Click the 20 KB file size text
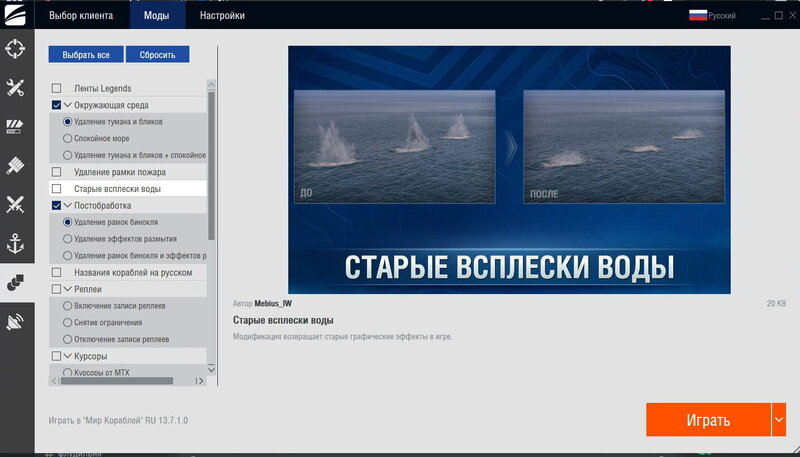The image size is (800, 457). [776, 303]
